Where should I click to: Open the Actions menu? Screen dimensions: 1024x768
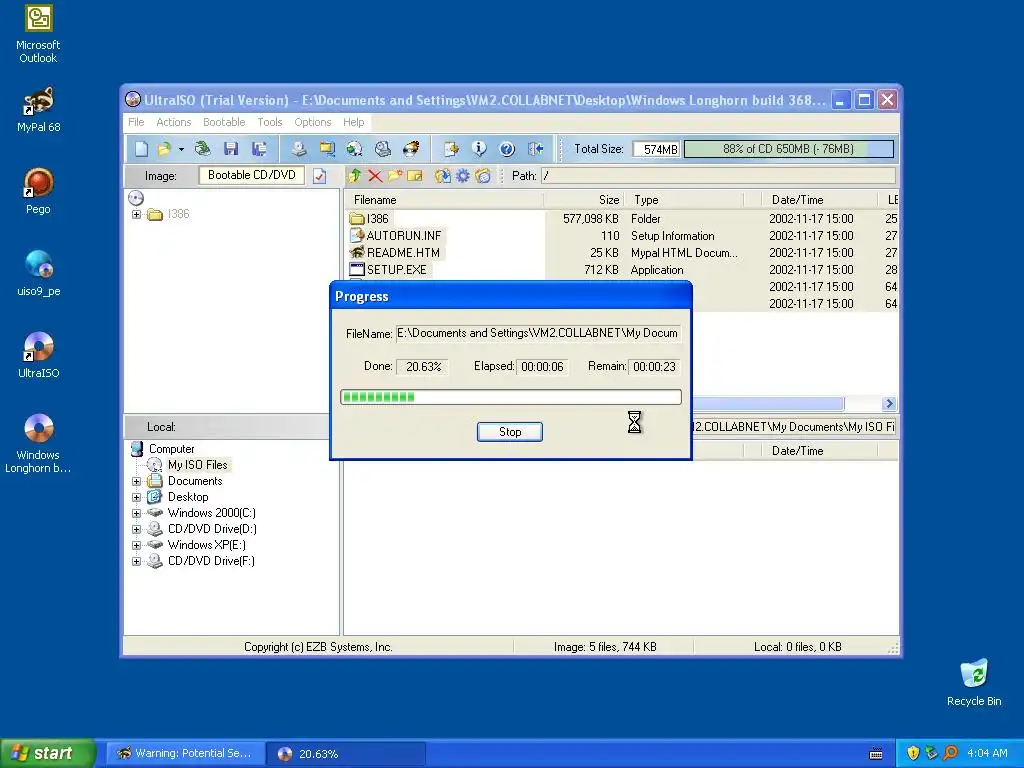[x=174, y=122]
